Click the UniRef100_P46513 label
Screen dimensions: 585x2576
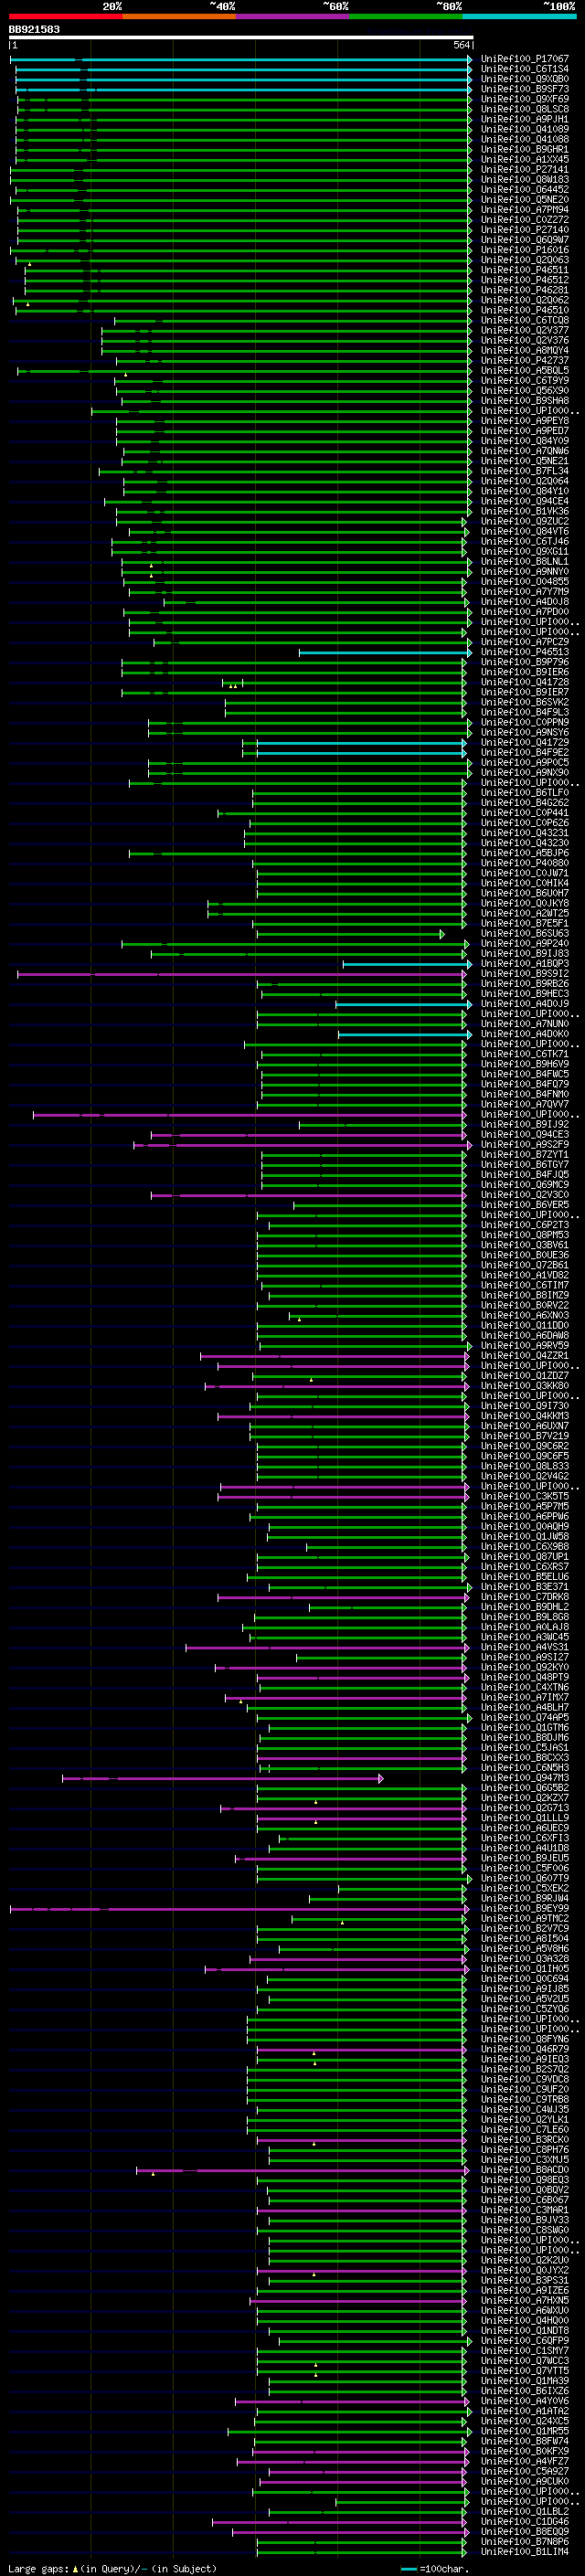525,652
